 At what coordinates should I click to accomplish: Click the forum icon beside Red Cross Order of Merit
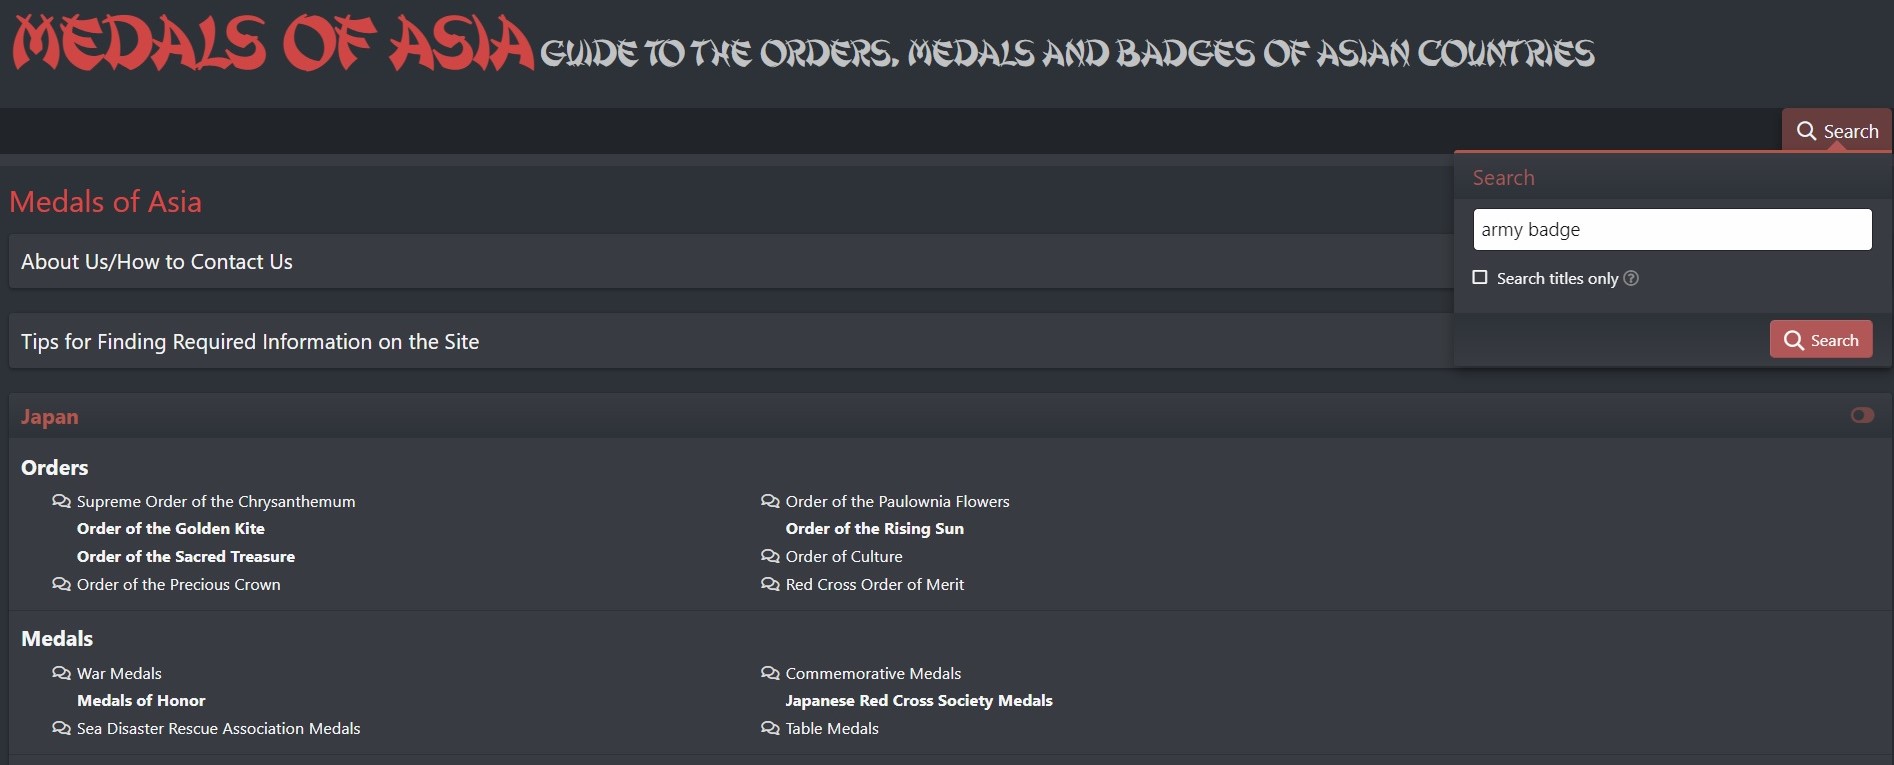click(770, 584)
